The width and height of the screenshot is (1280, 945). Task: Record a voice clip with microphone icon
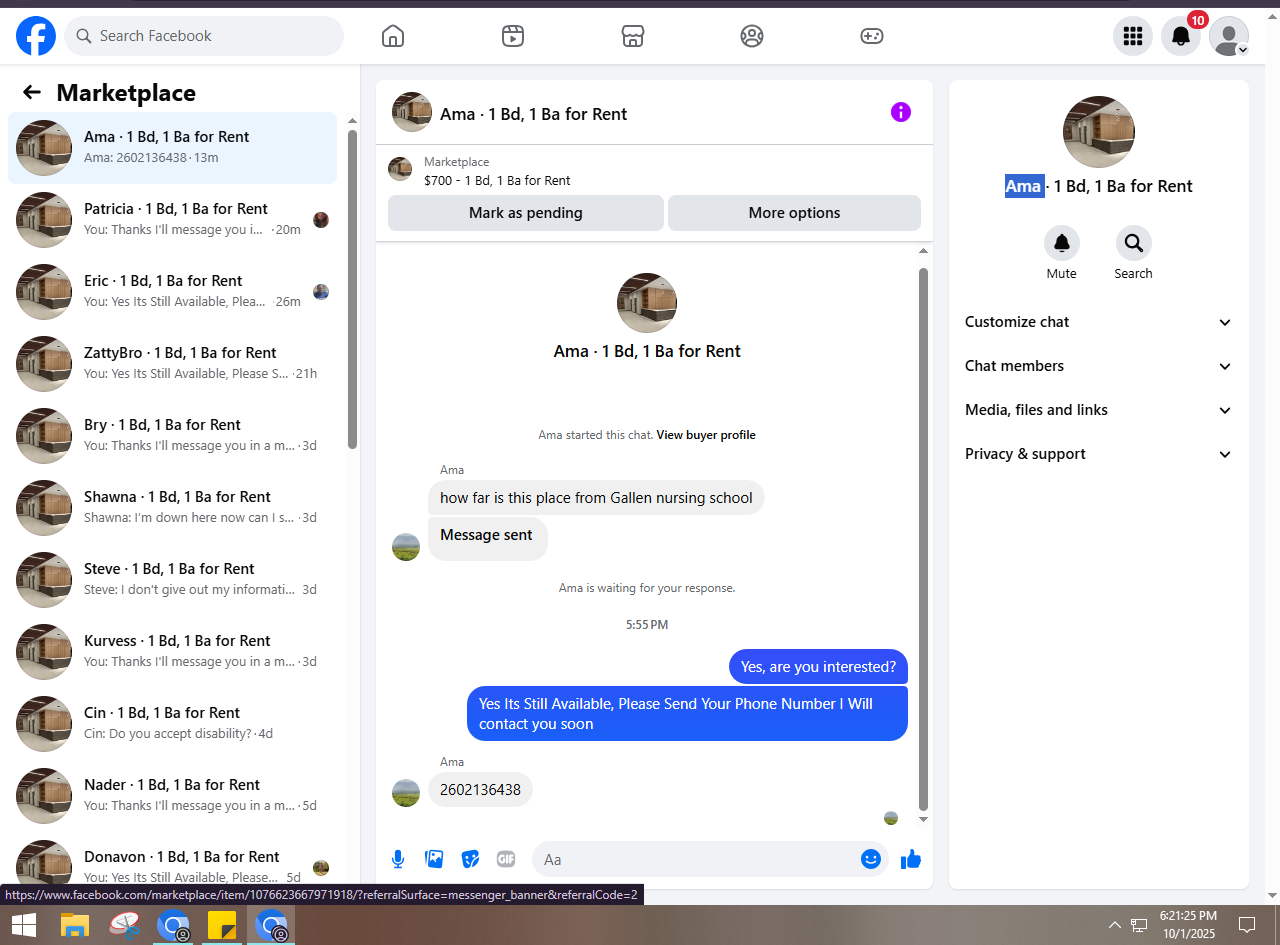click(398, 859)
